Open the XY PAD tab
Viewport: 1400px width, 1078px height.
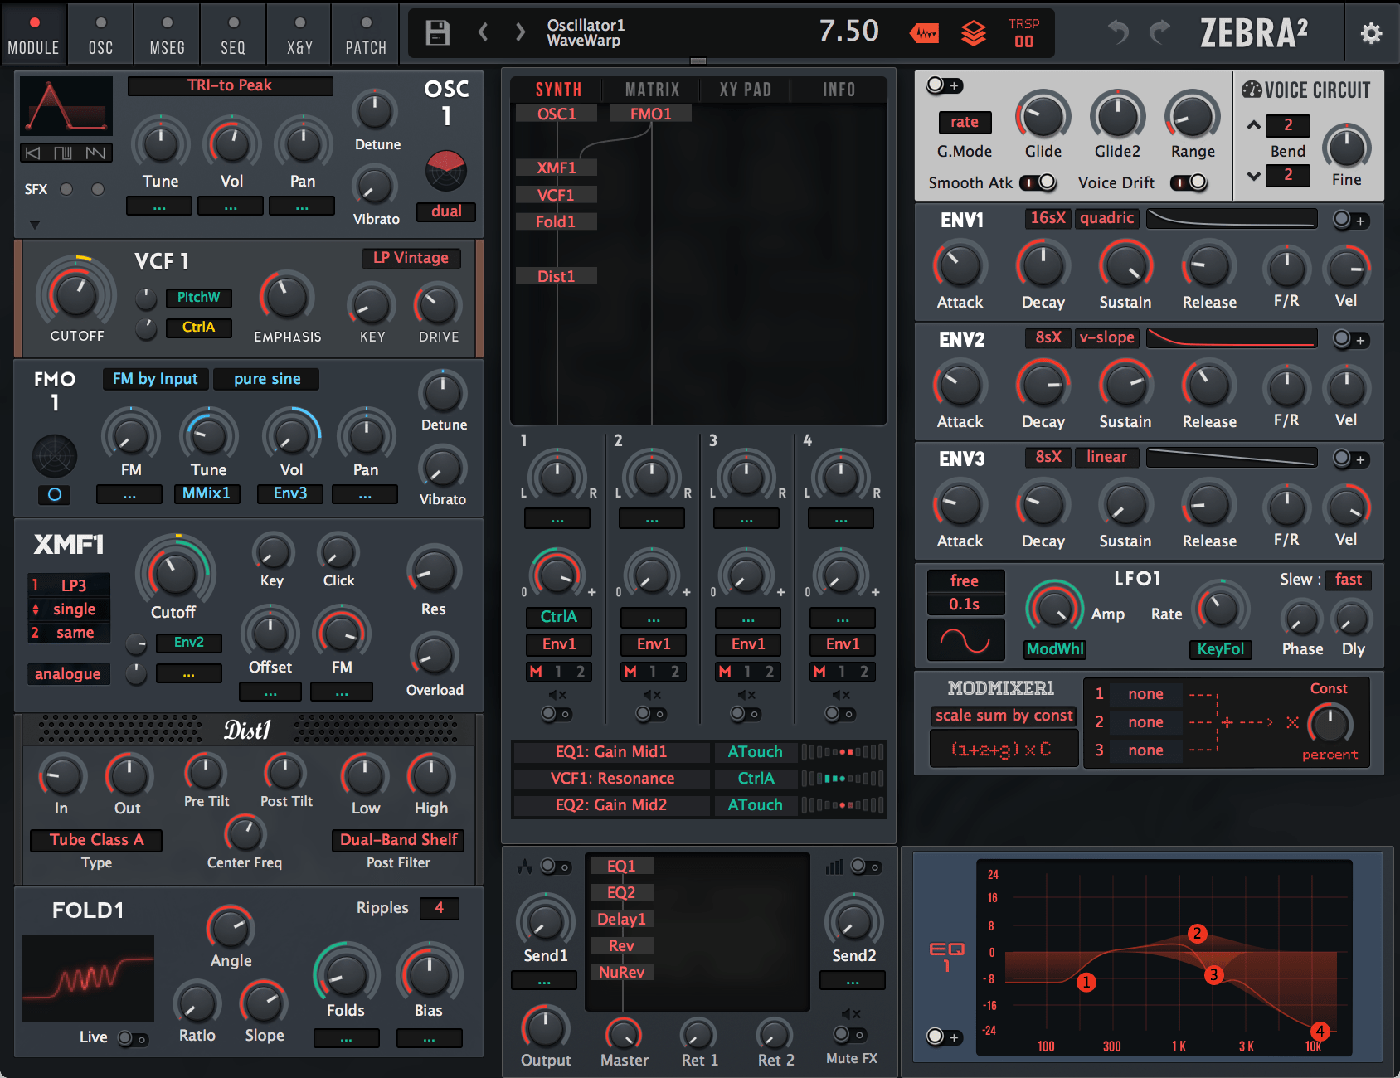point(746,90)
